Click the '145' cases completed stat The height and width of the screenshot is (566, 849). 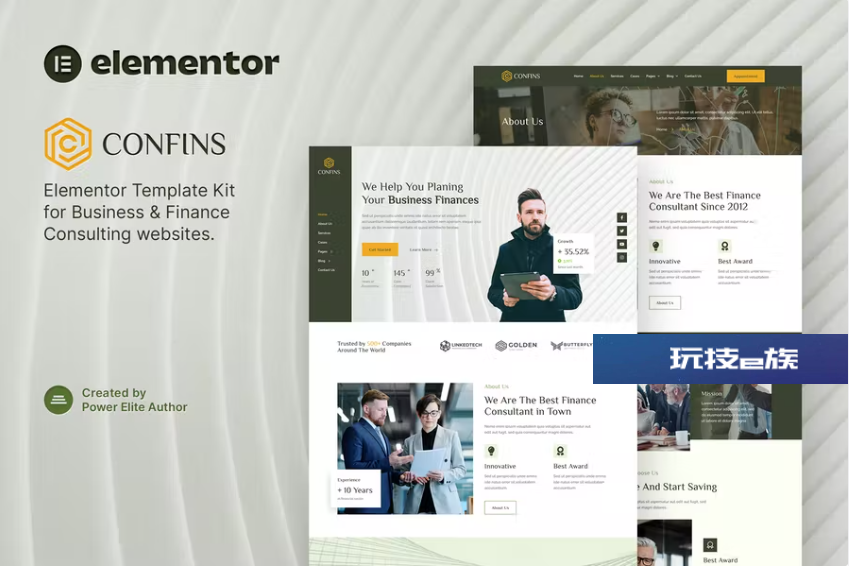(x=402, y=276)
